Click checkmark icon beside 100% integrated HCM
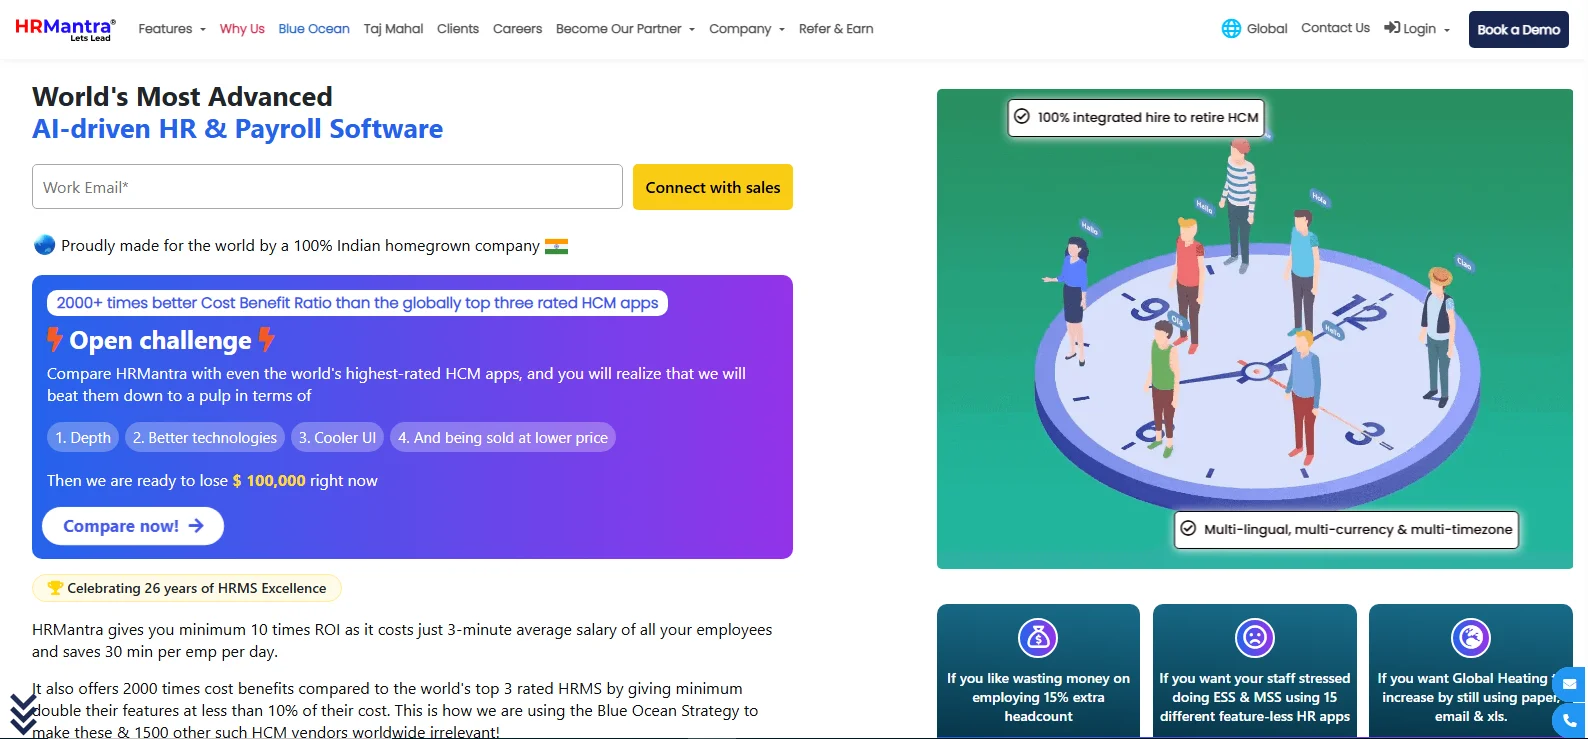 pos(1022,117)
